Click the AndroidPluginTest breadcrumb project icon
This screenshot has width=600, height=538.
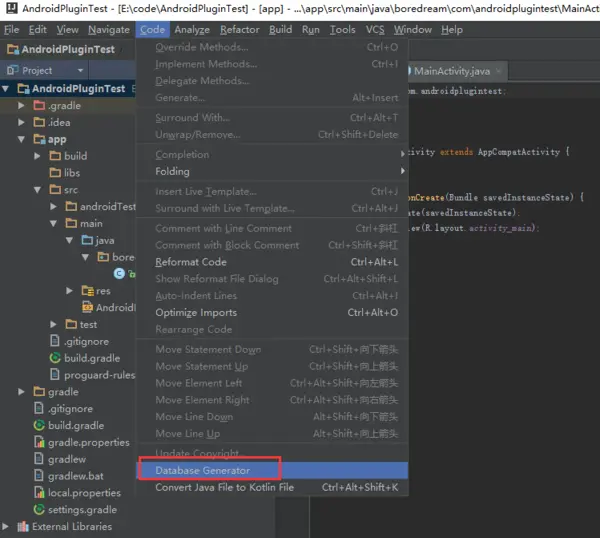coord(13,49)
